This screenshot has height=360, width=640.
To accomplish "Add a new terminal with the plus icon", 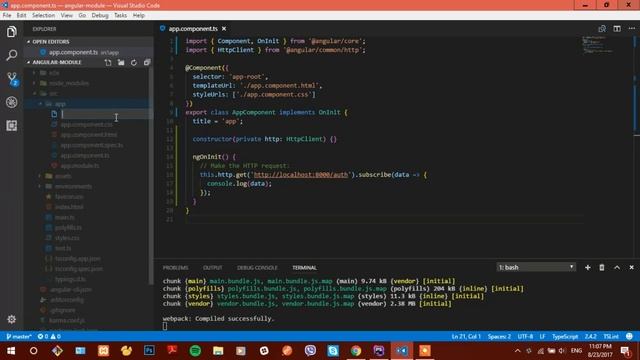I will coord(587,267).
